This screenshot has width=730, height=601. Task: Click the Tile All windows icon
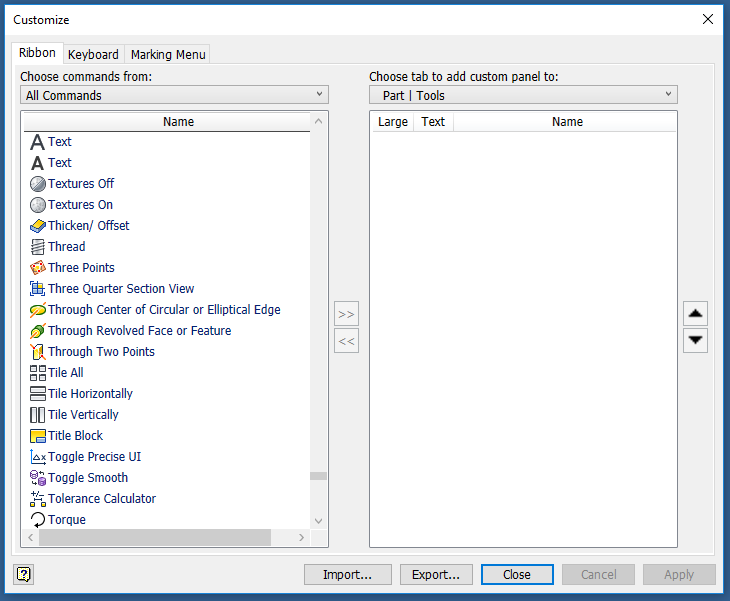pos(38,373)
